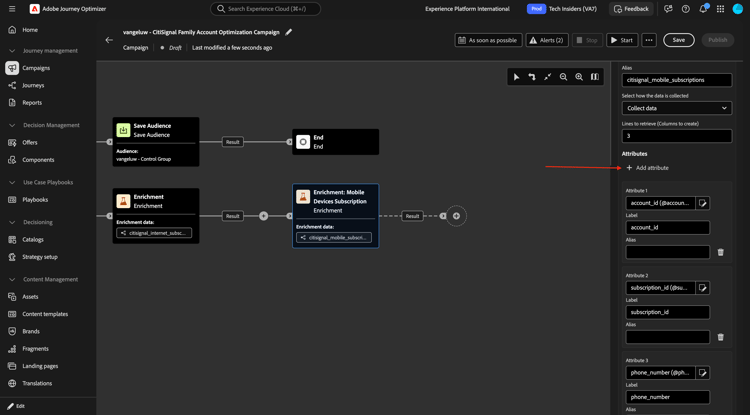This screenshot has width=750, height=415.
Task: Click the account_id Label field
Action: click(x=668, y=228)
